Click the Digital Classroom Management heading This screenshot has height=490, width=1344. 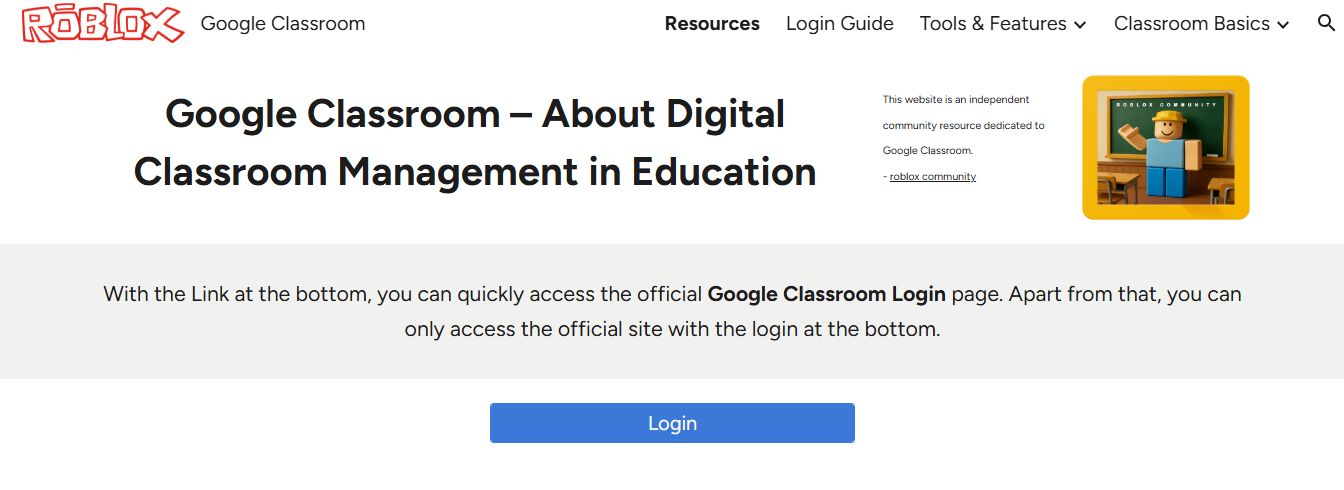click(x=475, y=143)
